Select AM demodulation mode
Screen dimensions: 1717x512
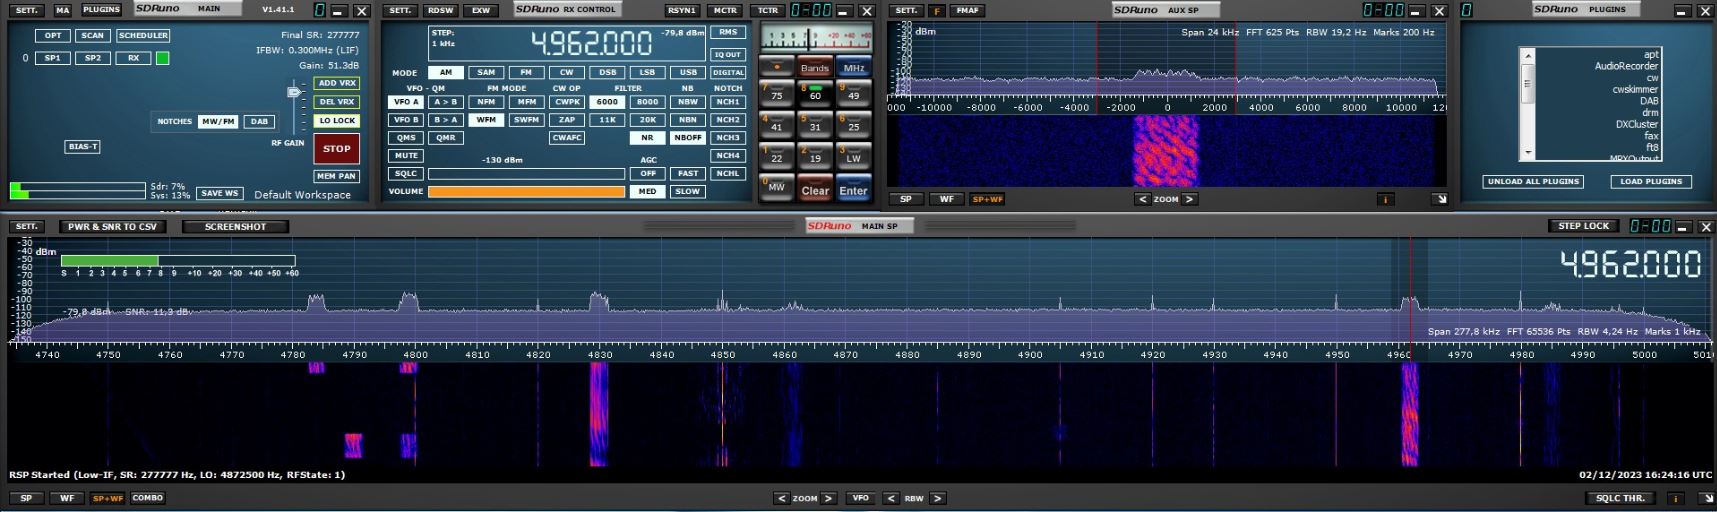click(x=445, y=72)
